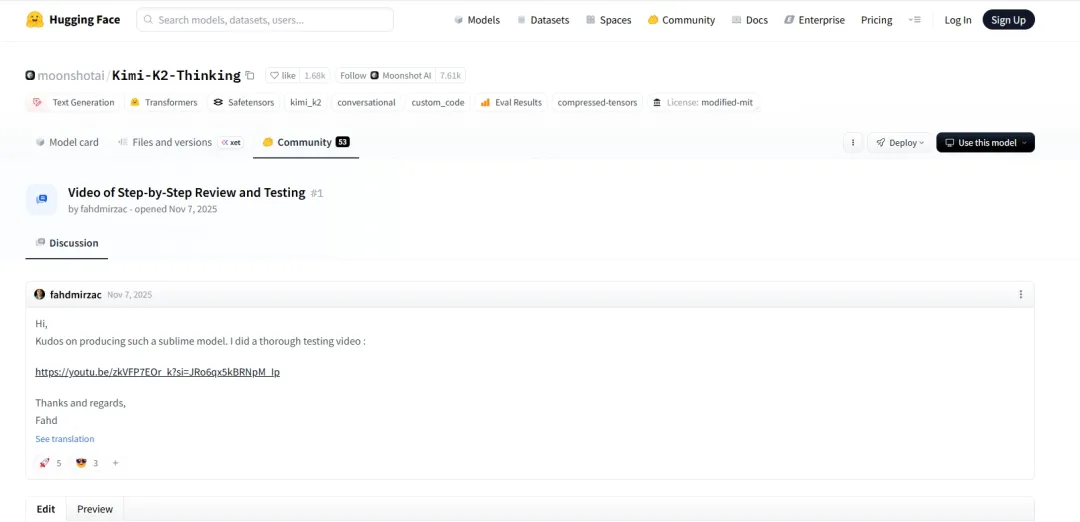Select the License: modified-mit tag

coord(703,103)
